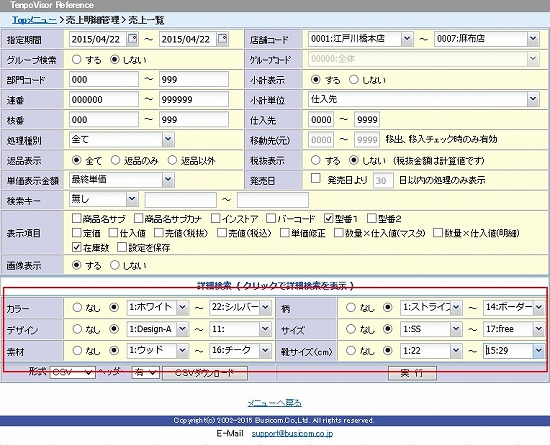Open the end date calendar picker icon
This screenshot has width=550, height=445.
(x=222, y=39)
